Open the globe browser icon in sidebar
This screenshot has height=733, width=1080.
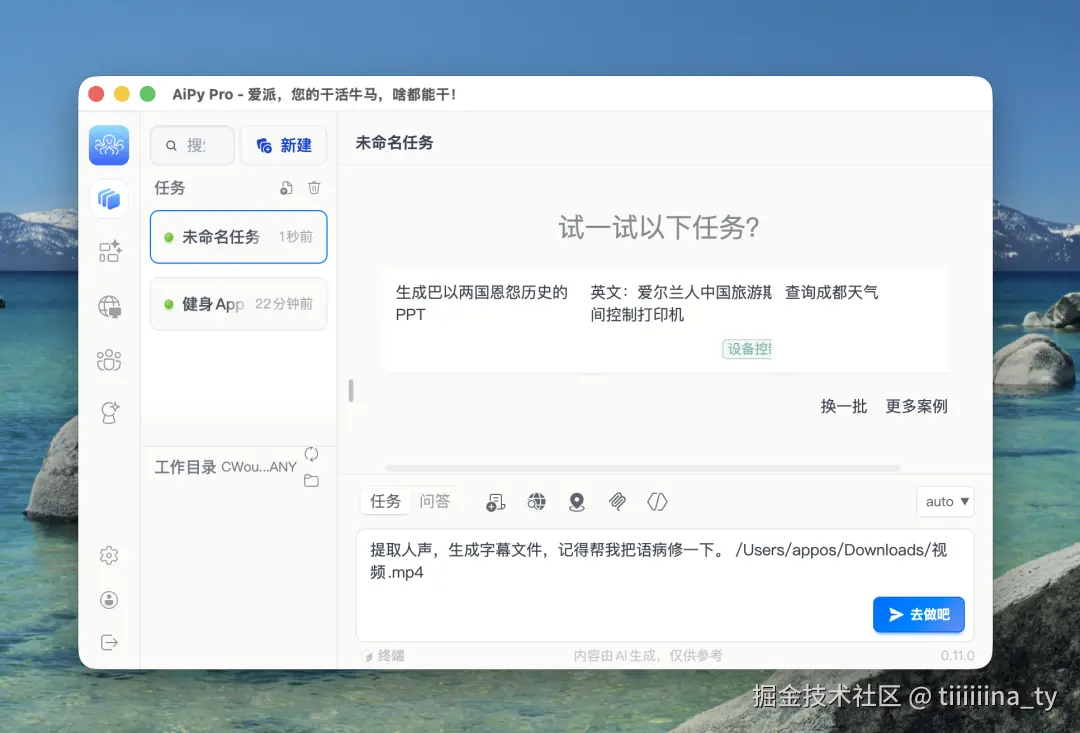tap(109, 307)
